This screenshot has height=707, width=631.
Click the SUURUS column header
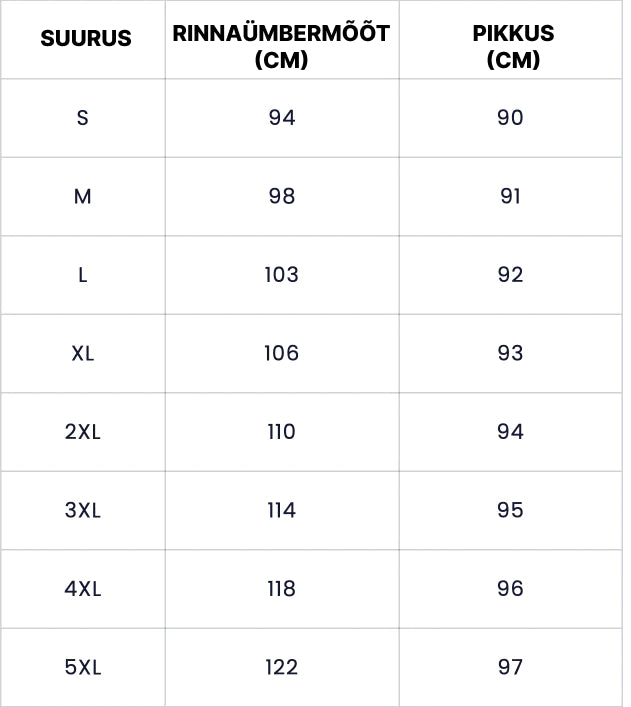point(85,39)
